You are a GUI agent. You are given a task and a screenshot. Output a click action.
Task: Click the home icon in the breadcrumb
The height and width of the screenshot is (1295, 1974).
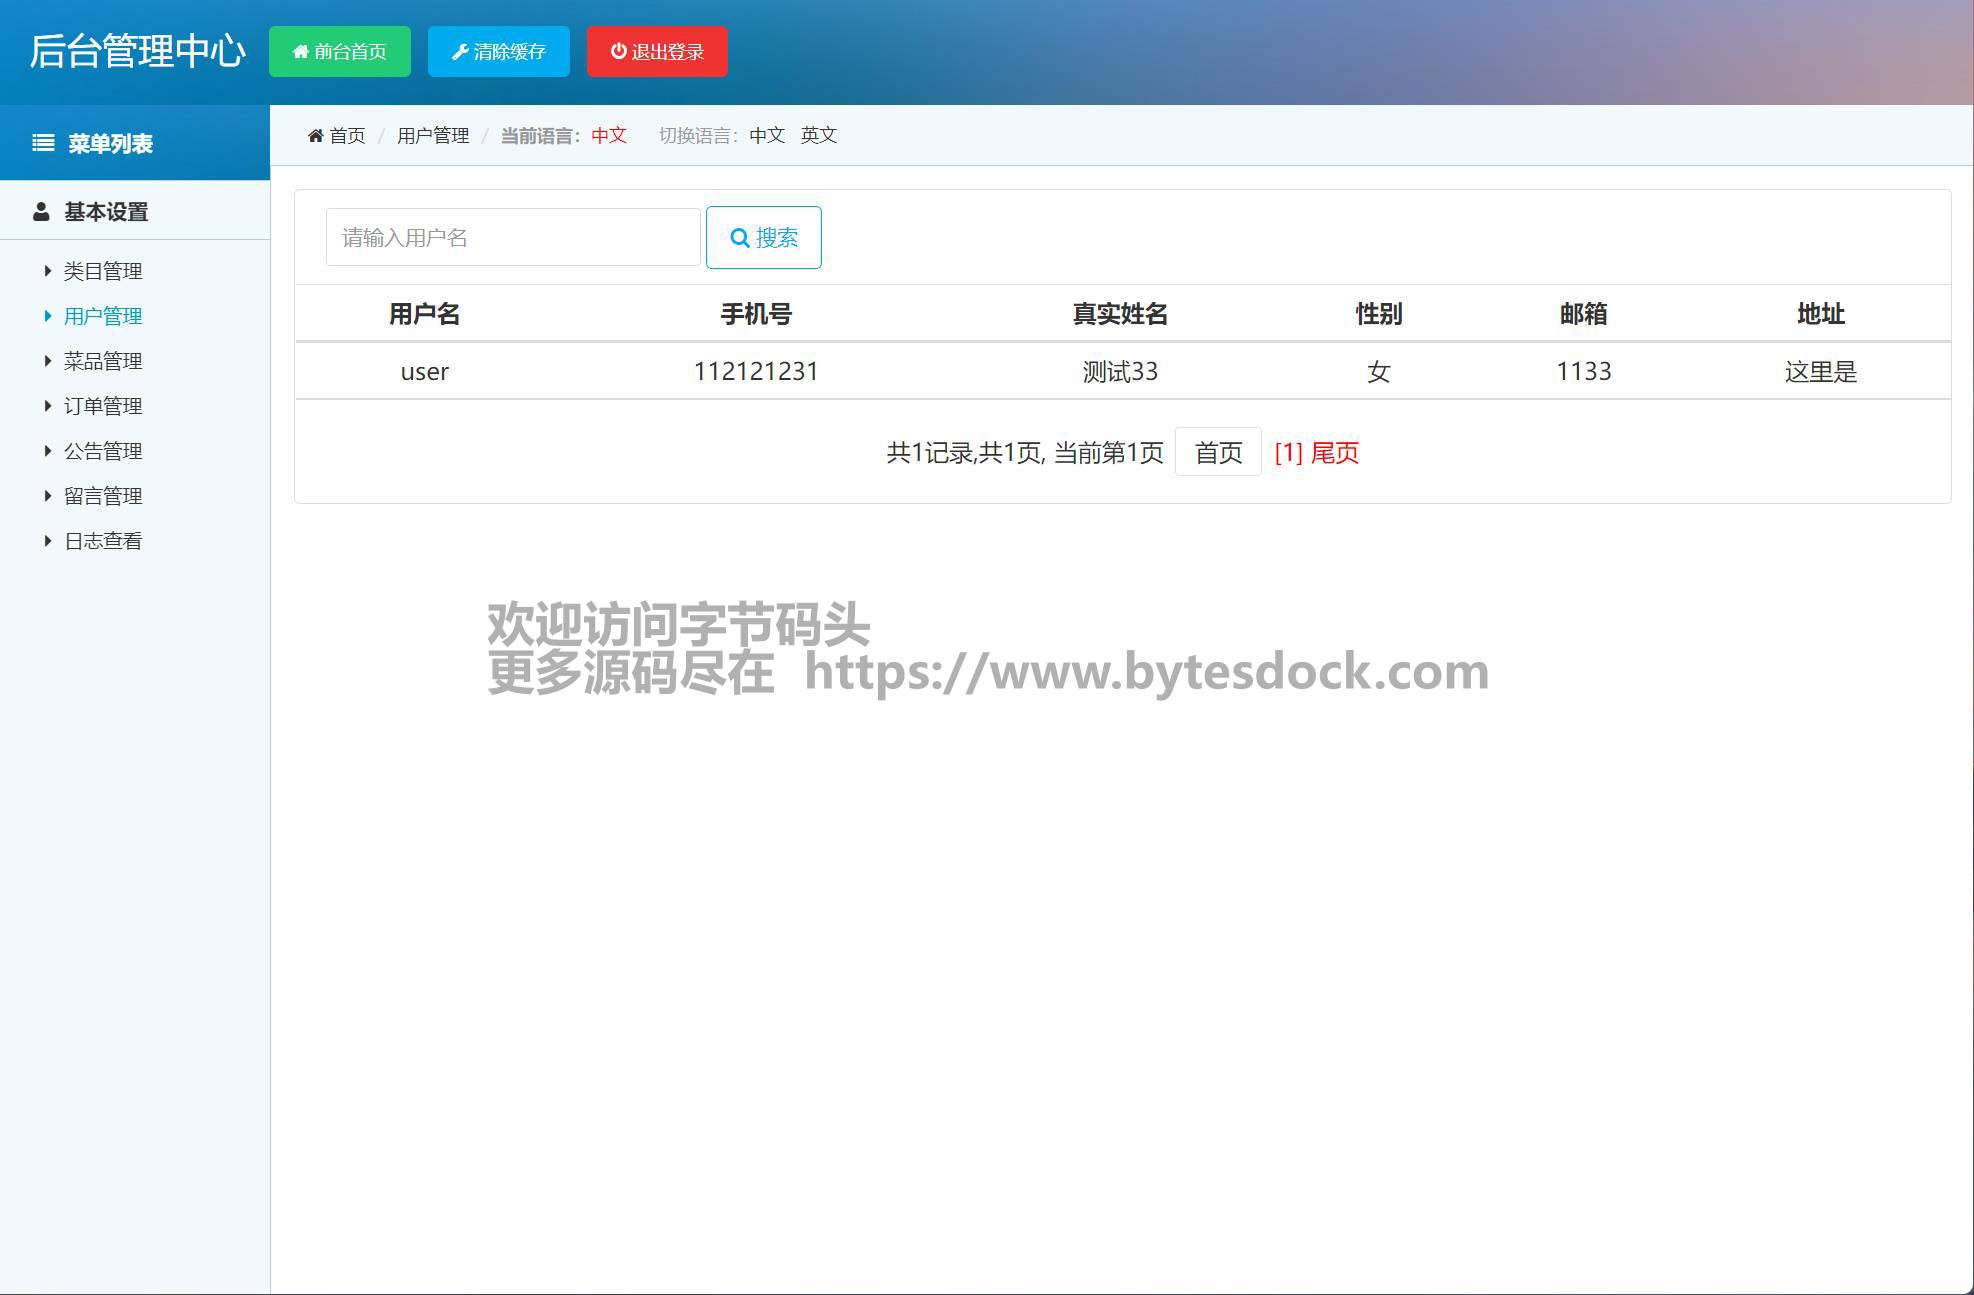click(x=316, y=135)
